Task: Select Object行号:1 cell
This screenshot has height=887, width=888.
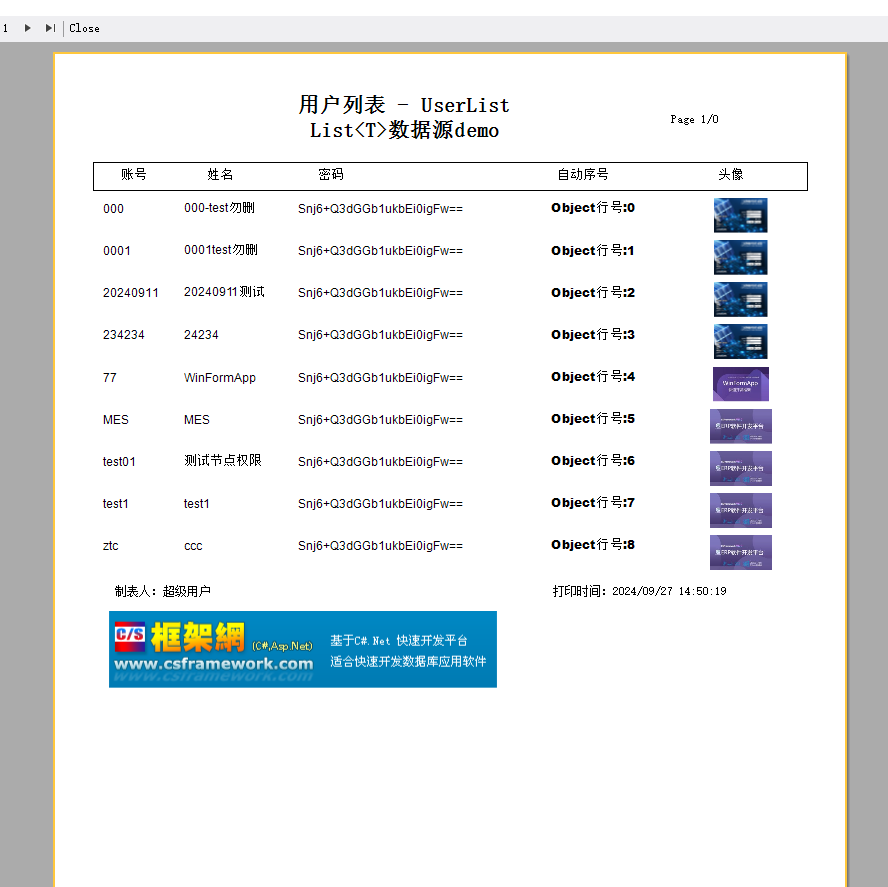Action: 592,250
